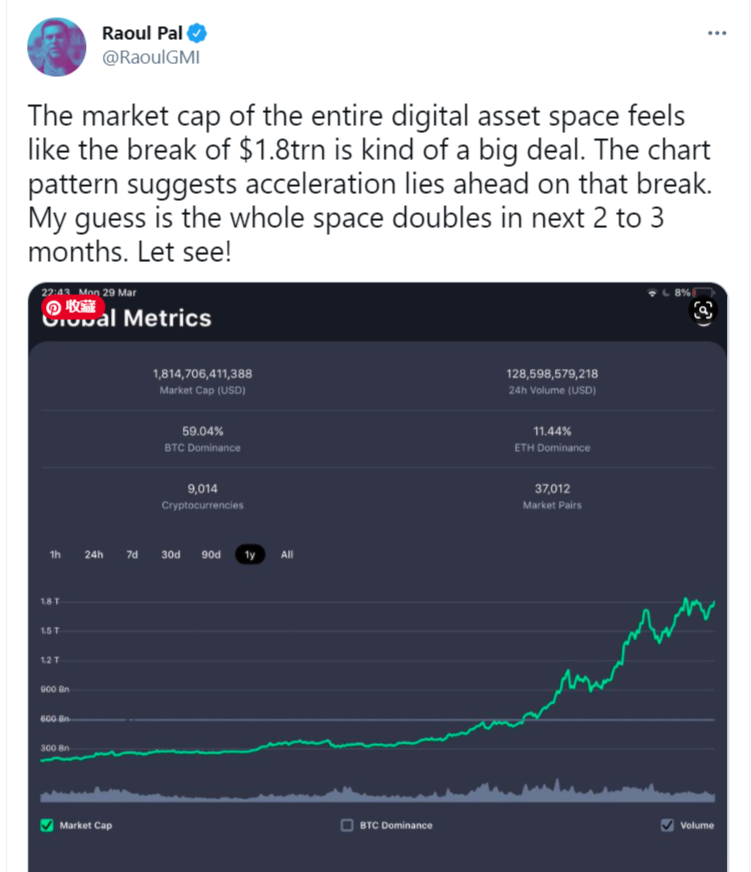Open the @RaoulGMI handle link
The height and width of the screenshot is (872, 751).
151,58
